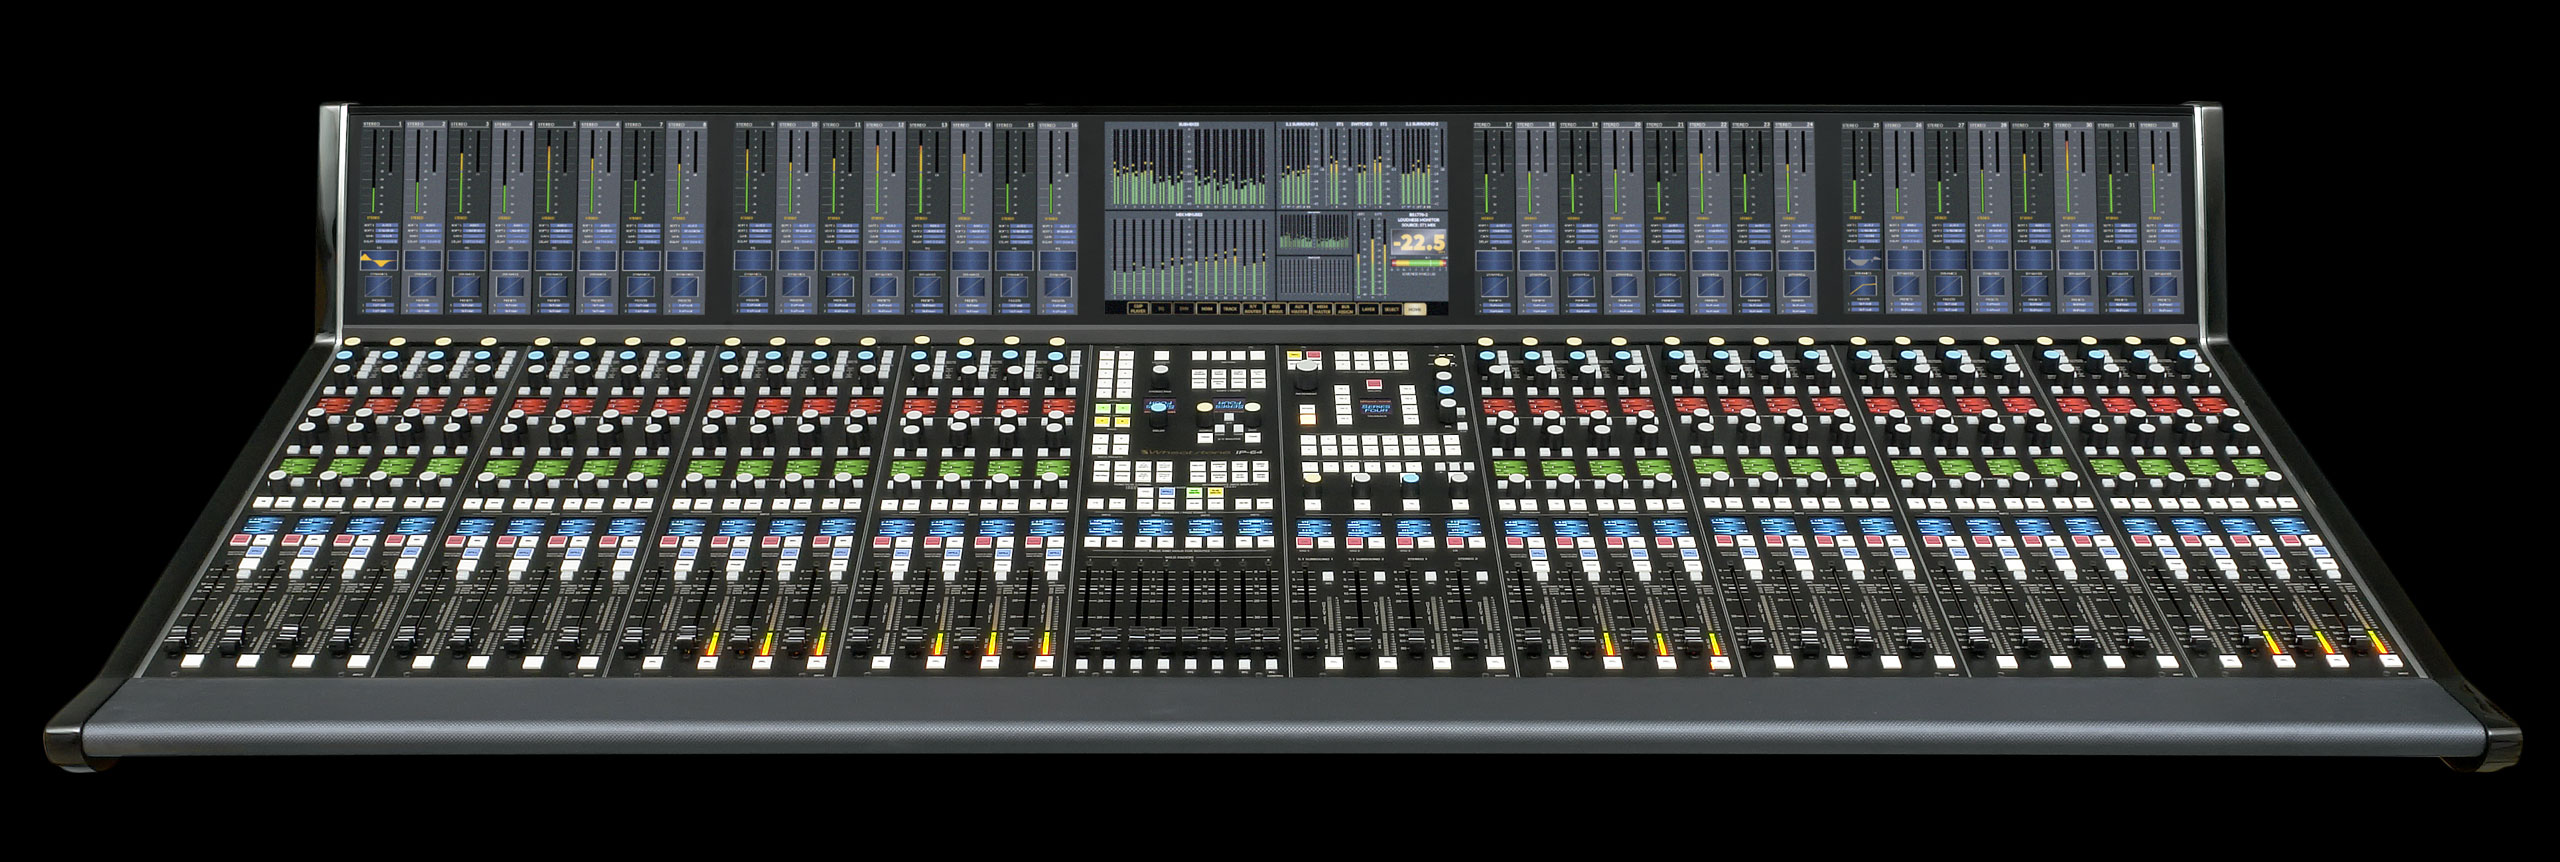Click ON button below 5.1 Surround 1 fader

(1334, 663)
